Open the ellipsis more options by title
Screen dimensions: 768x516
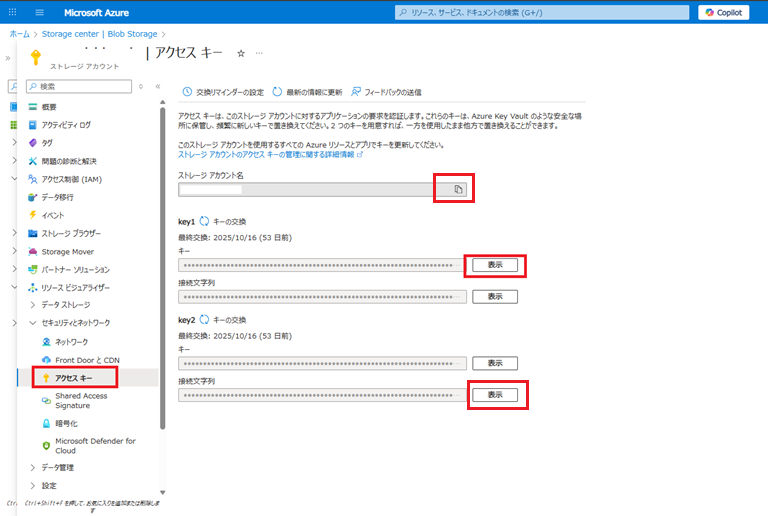coord(259,53)
